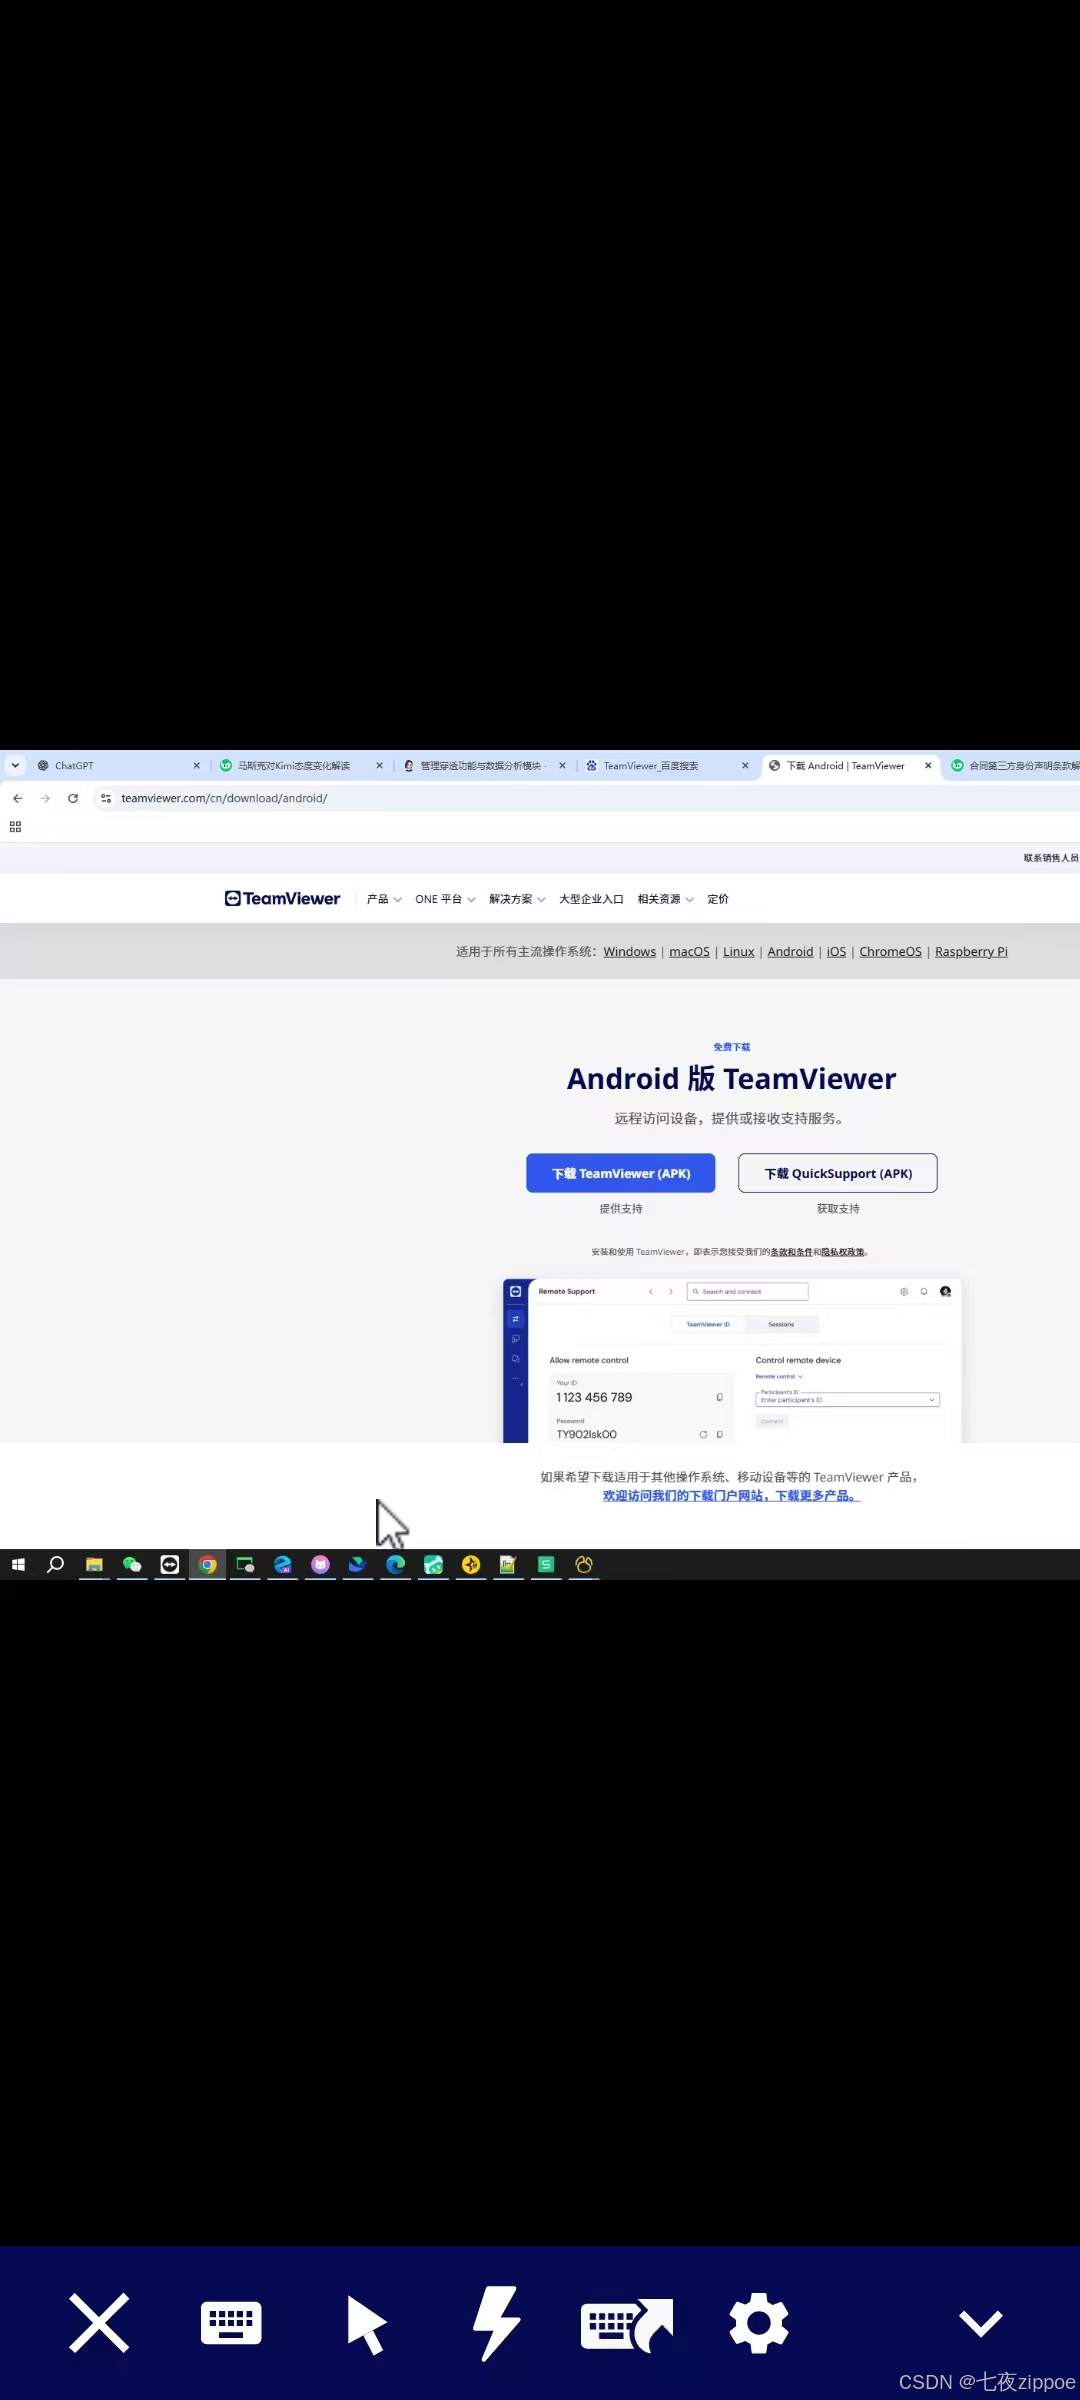
Task: Open the Windows Start button
Action: pyautogui.click(x=18, y=1565)
